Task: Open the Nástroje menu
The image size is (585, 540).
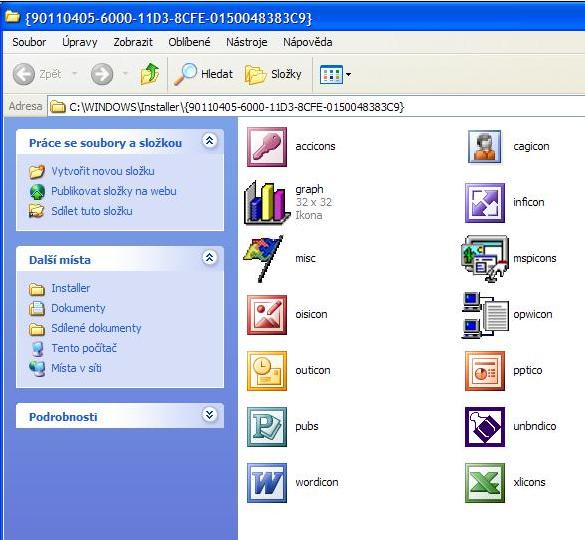Action: 247,42
